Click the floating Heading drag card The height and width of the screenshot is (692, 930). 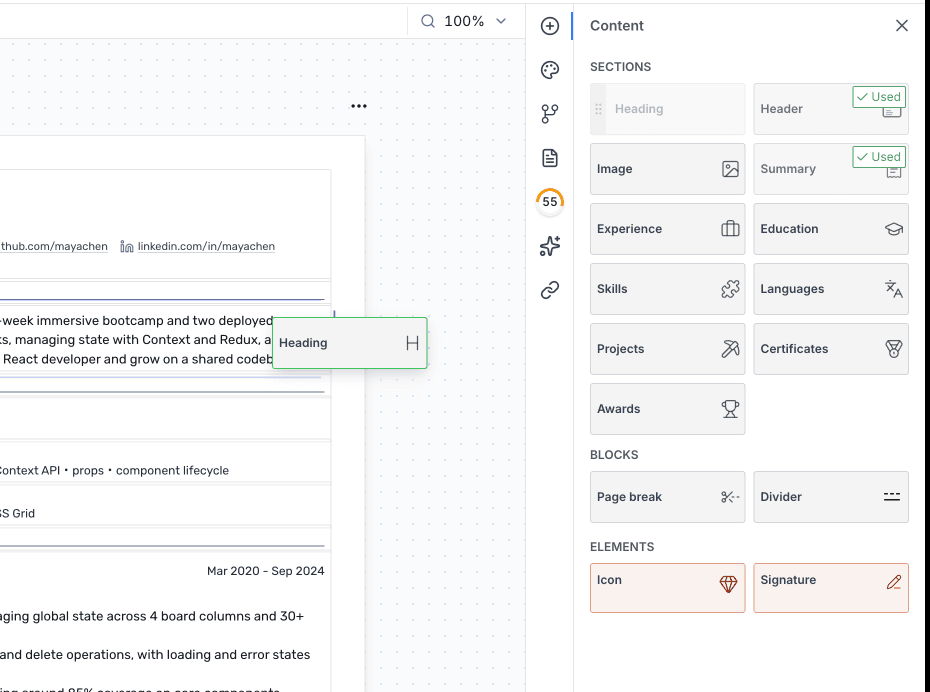coord(350,343)
